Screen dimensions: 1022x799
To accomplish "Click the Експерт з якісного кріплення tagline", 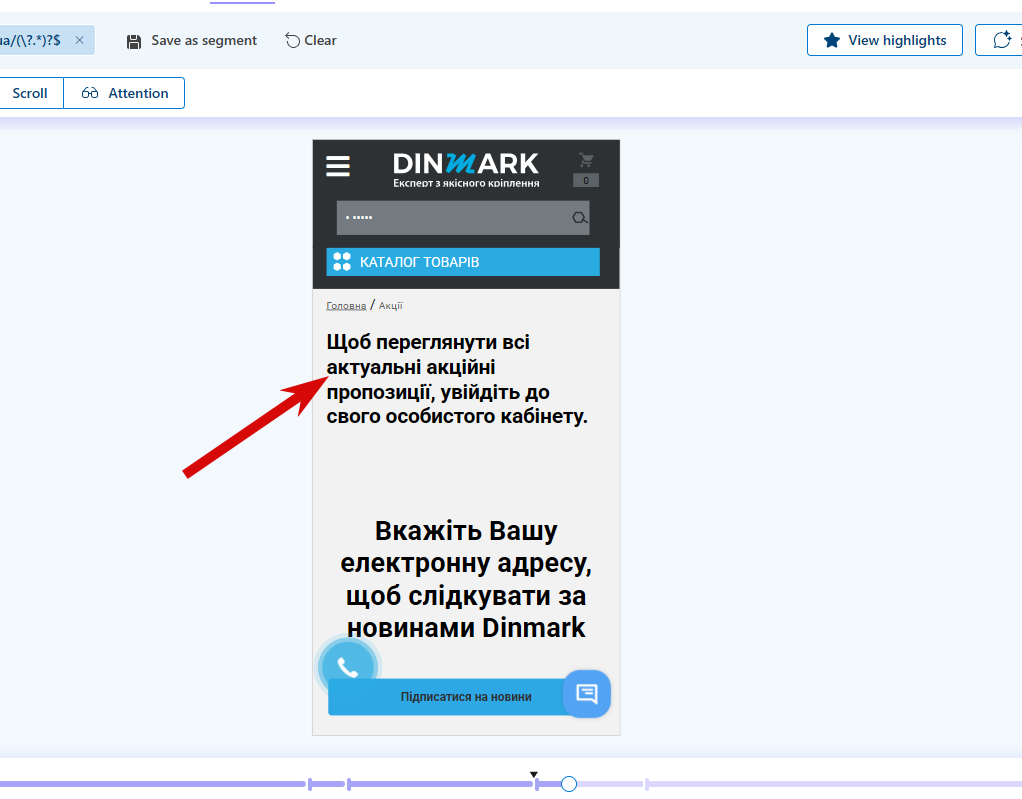I will 466,183.
